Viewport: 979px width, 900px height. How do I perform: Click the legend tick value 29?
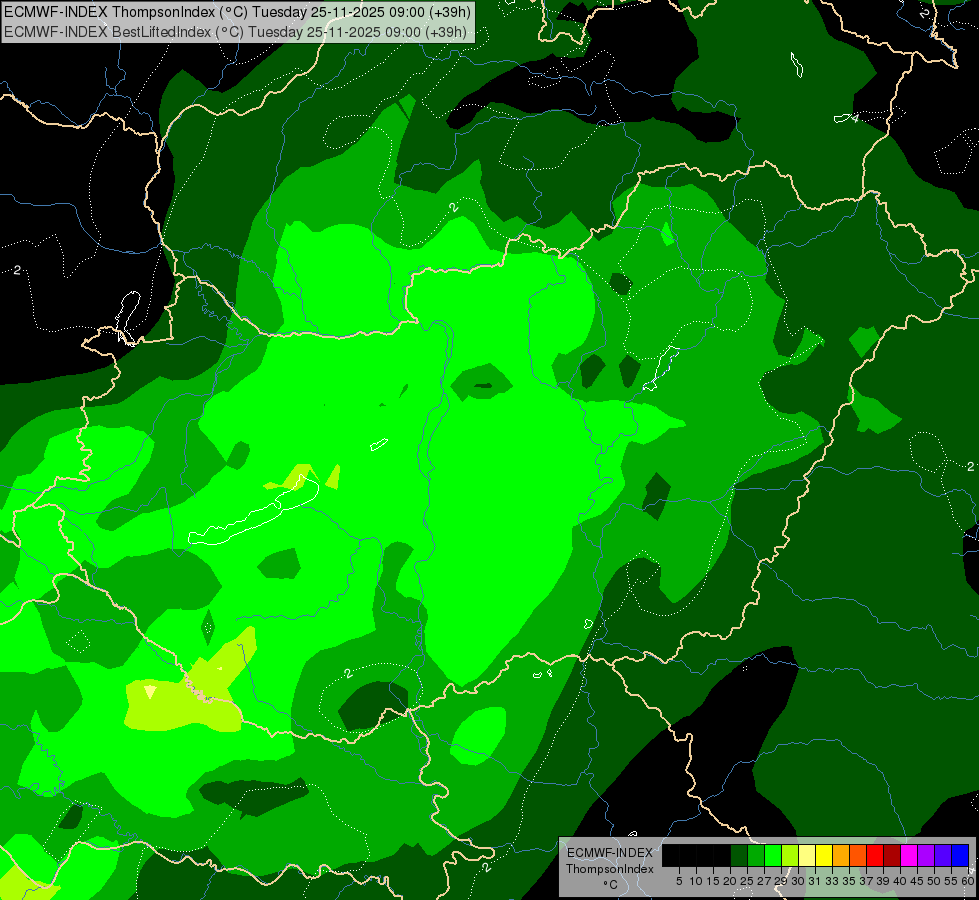[781, 881]
